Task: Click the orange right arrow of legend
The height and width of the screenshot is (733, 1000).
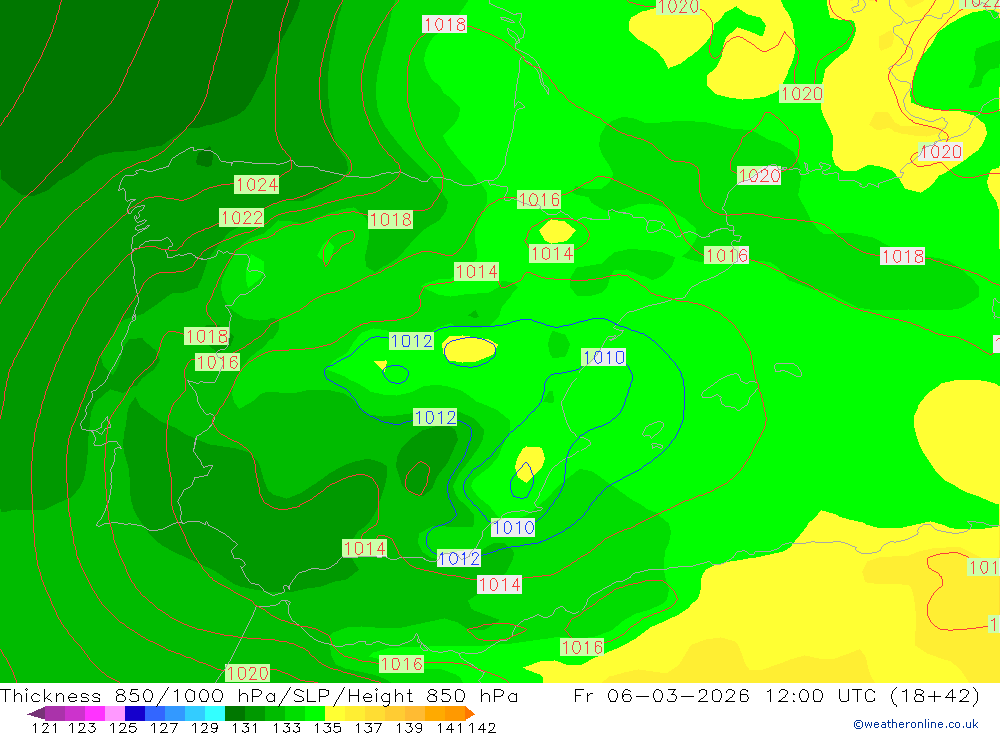Action: (470, 713)
